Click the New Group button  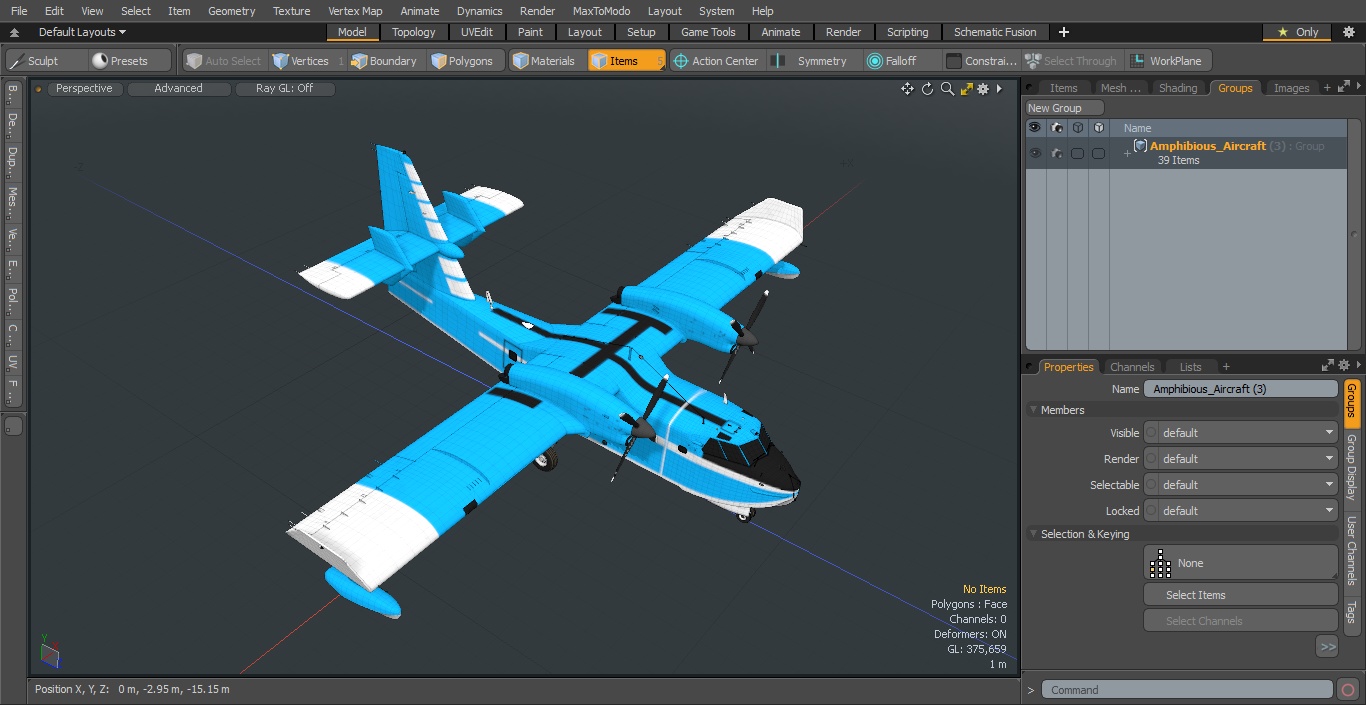click(x=1065, y=108)
